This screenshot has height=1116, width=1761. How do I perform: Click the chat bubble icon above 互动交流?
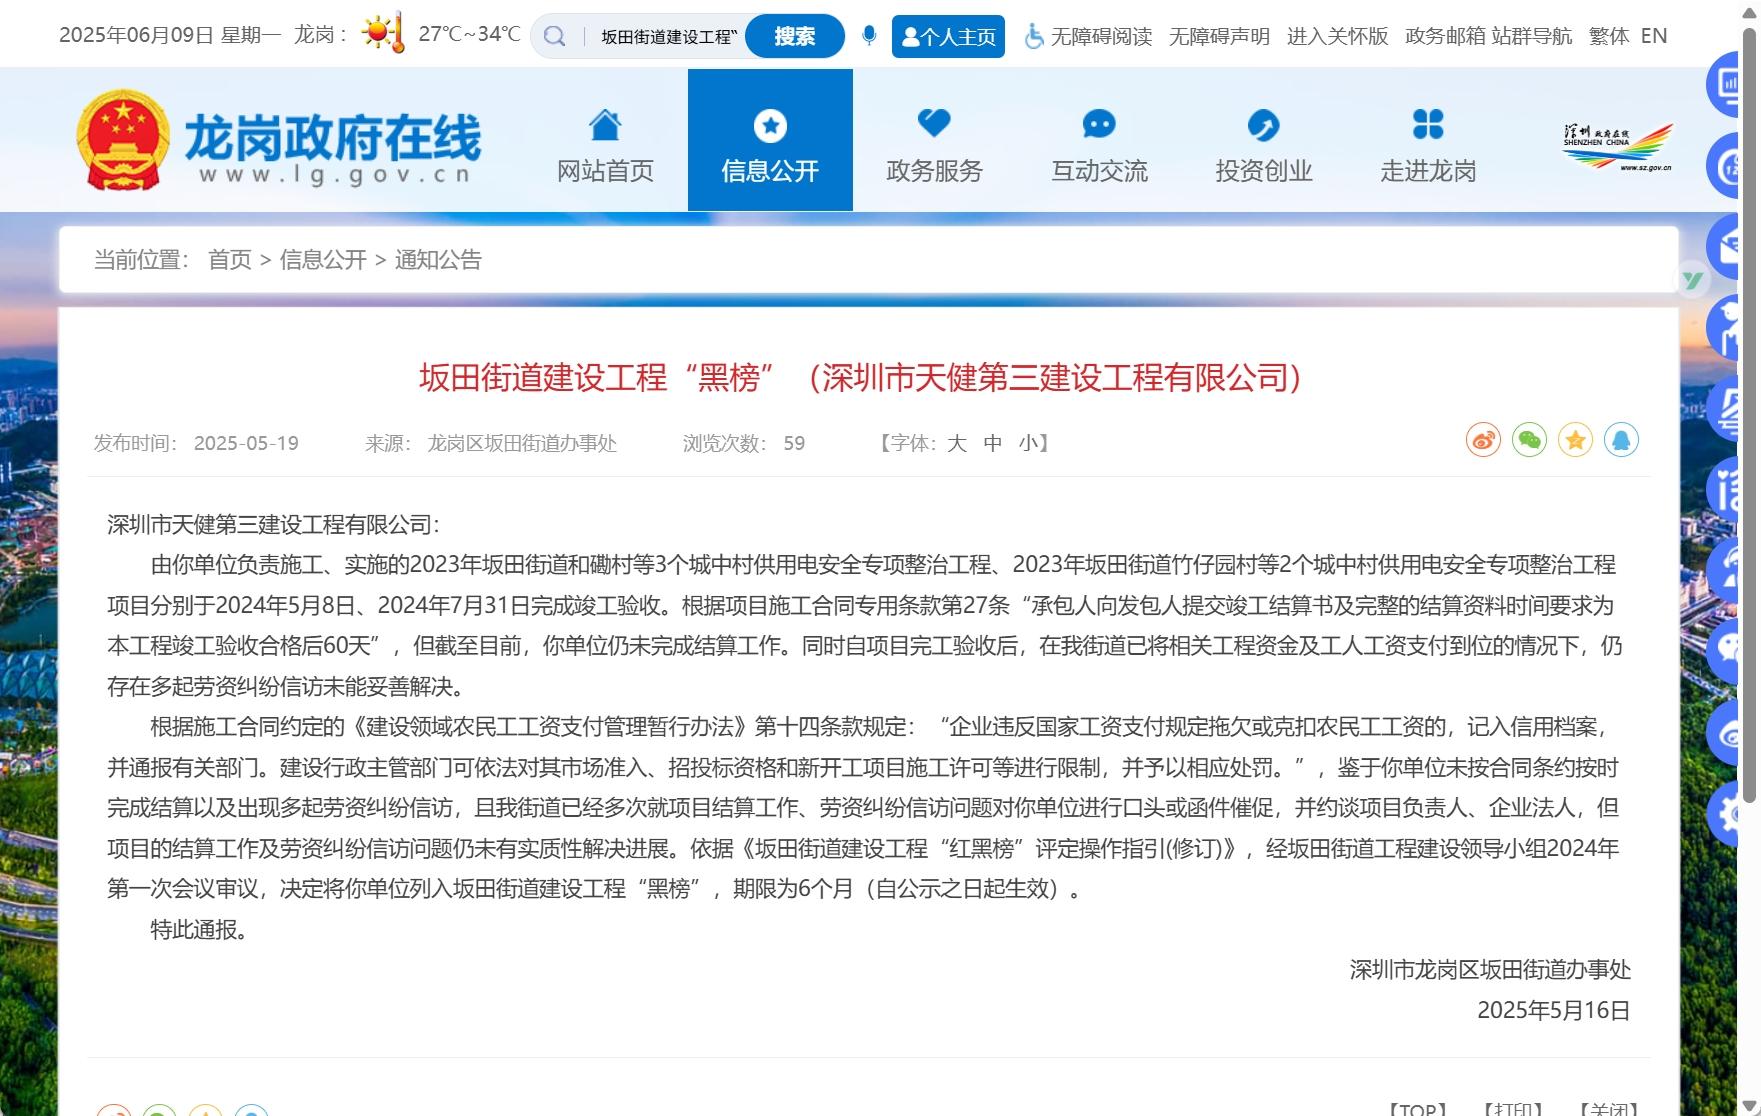pyautogui.click(x=1099, y=124)
